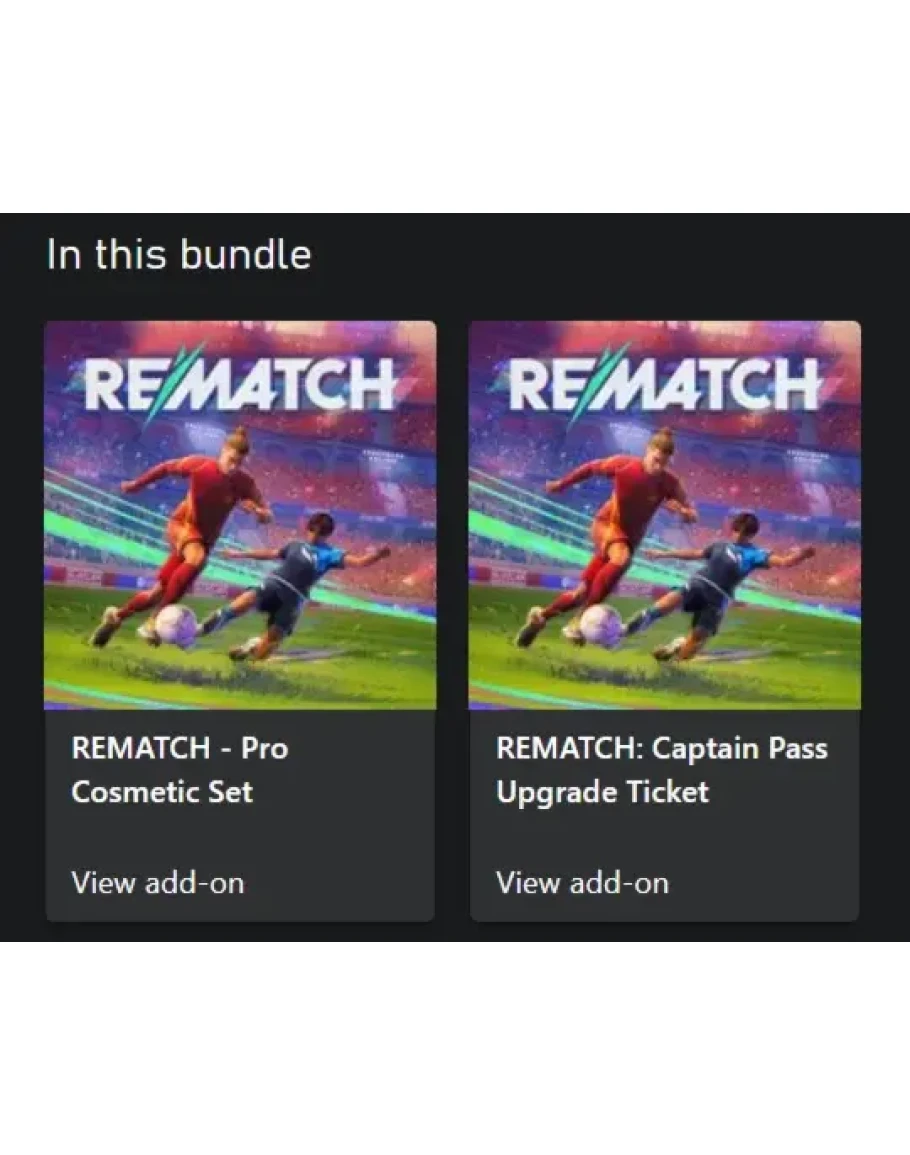
Task: Click the soccer ball in Pro Cosmetic Set artwork
Action: 175,625
